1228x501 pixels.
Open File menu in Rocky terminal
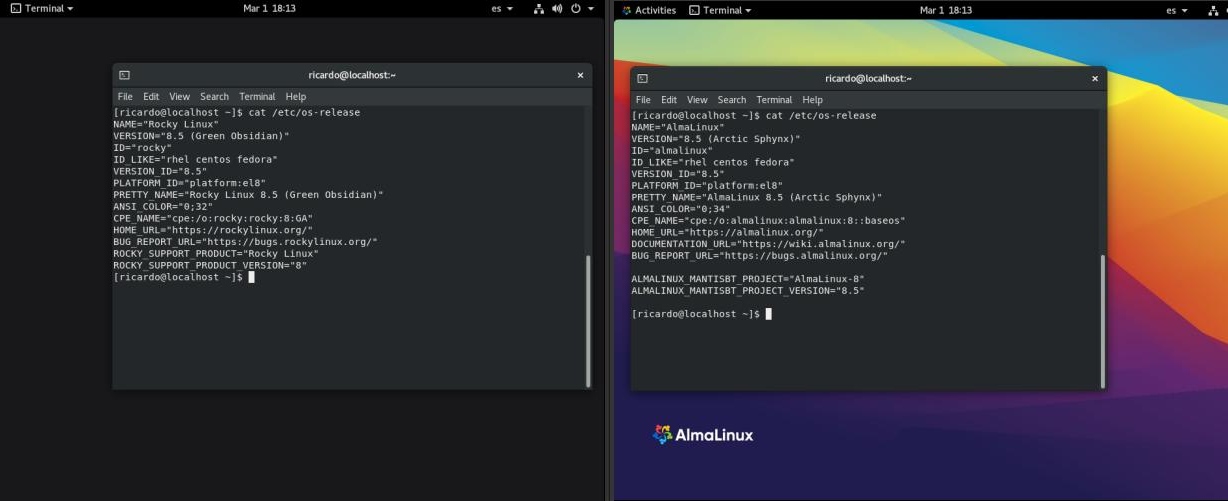(125, 97)
